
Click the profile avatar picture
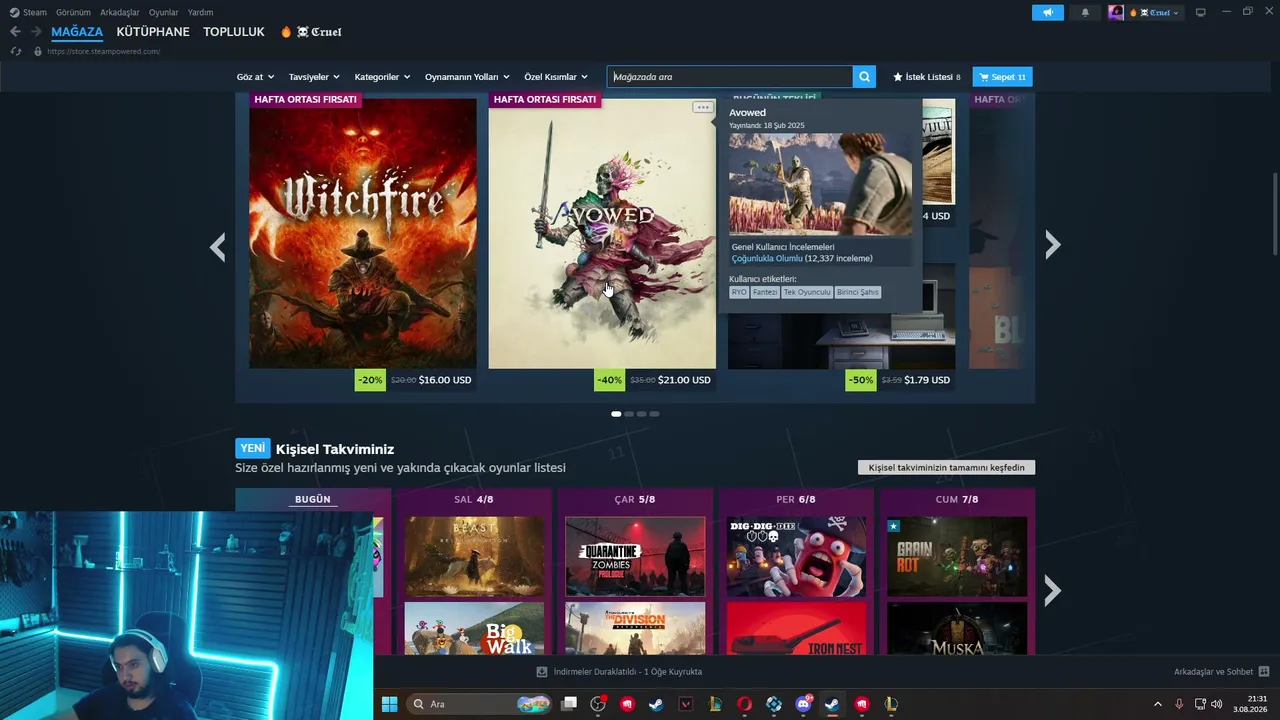click(x=1116, y=13)
